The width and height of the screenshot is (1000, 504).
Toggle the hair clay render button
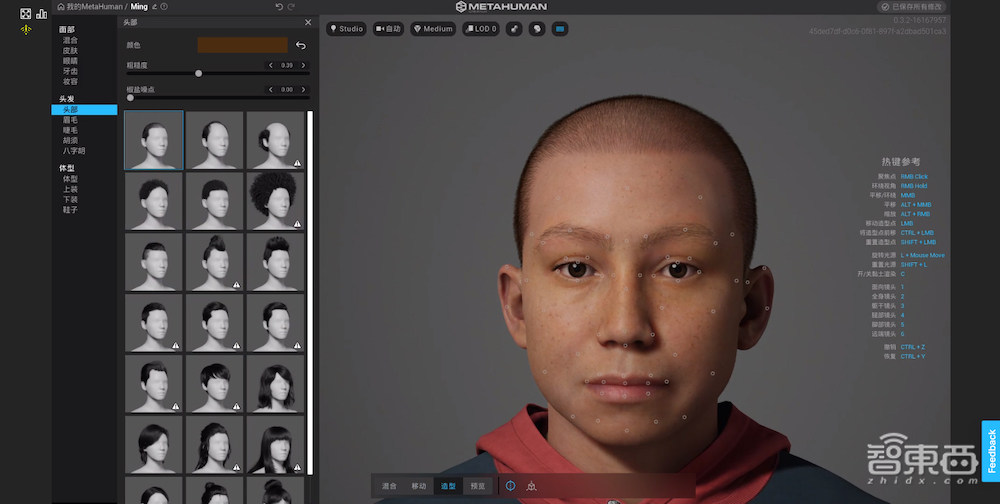point(536,29)
